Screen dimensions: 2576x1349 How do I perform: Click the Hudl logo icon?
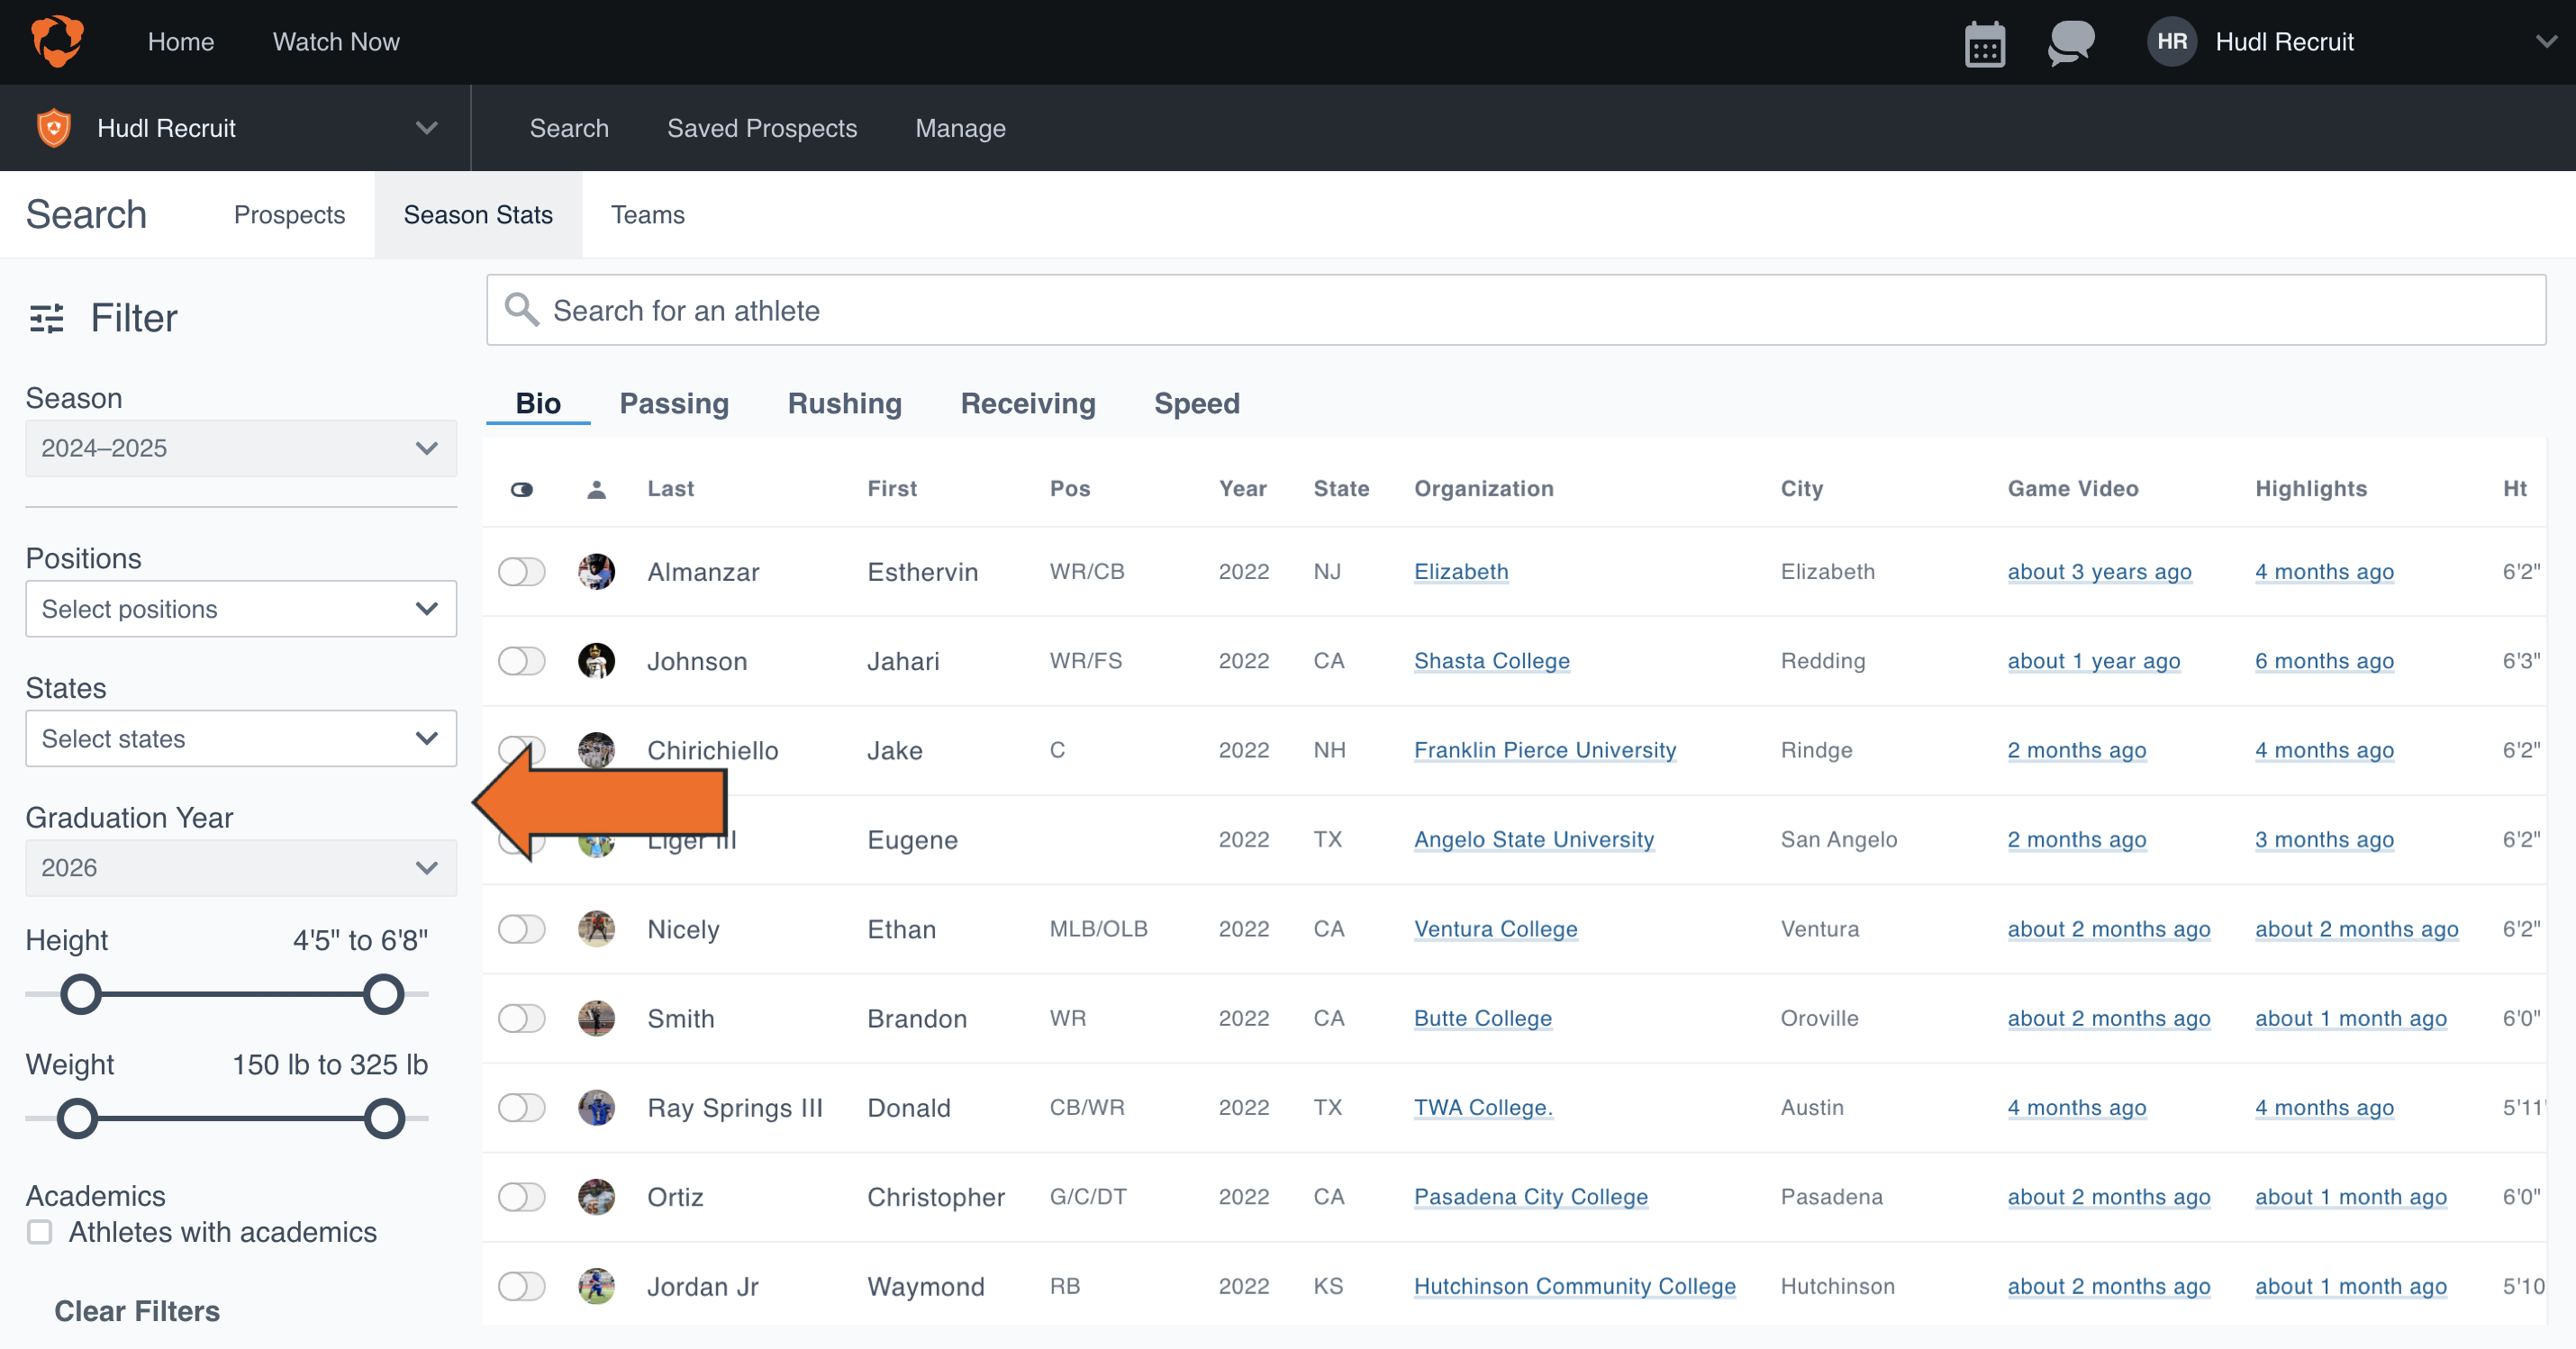click(x=57, y=41)
